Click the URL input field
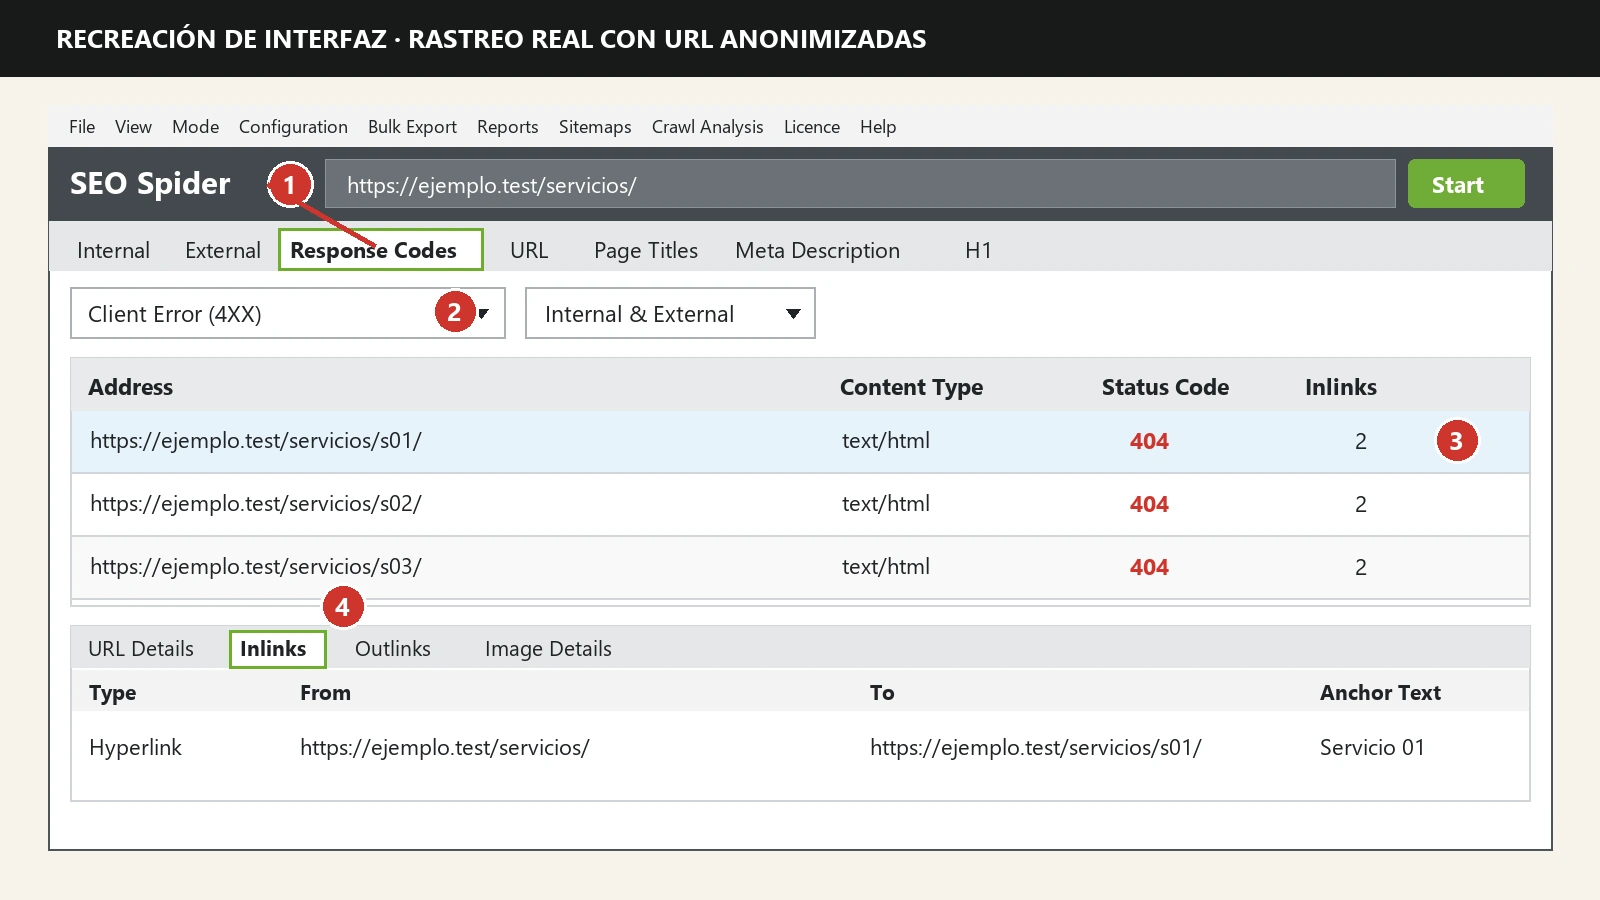1600x900 pixels. click(860, 184)
